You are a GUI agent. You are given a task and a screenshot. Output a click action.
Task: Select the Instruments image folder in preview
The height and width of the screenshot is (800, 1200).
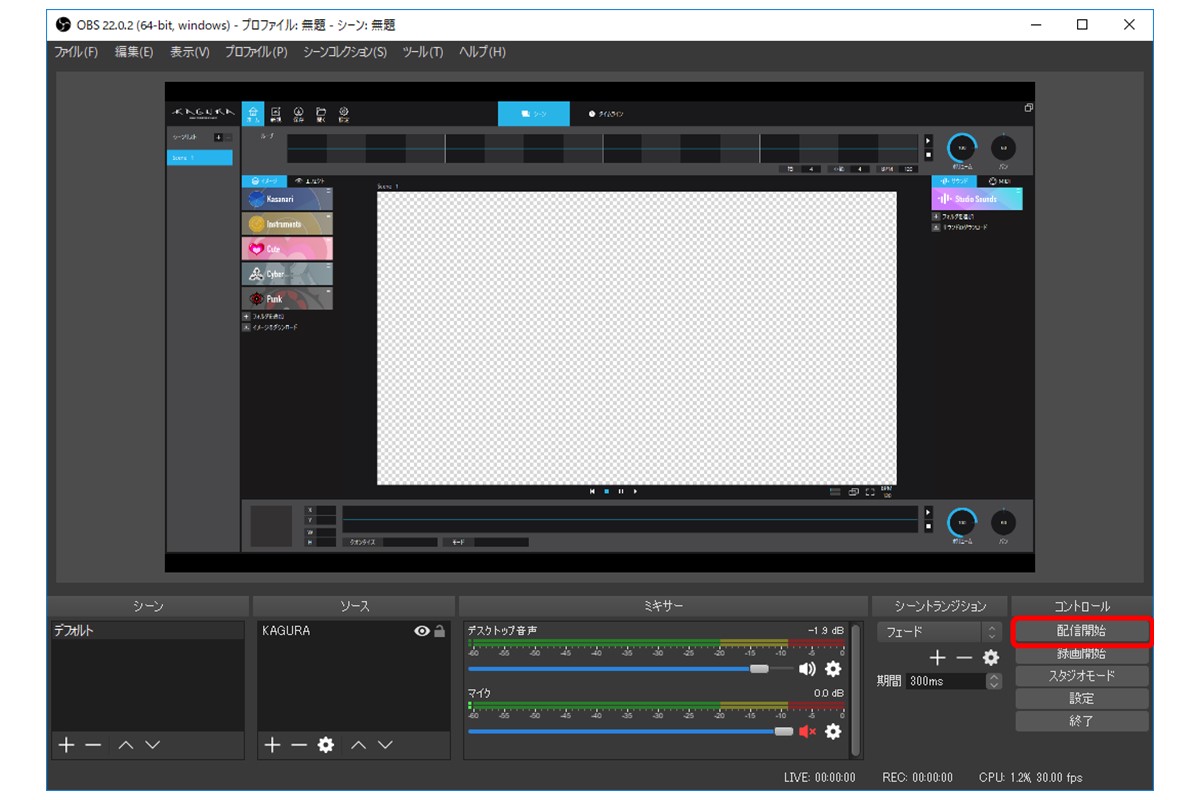click(x=287, y=224)
